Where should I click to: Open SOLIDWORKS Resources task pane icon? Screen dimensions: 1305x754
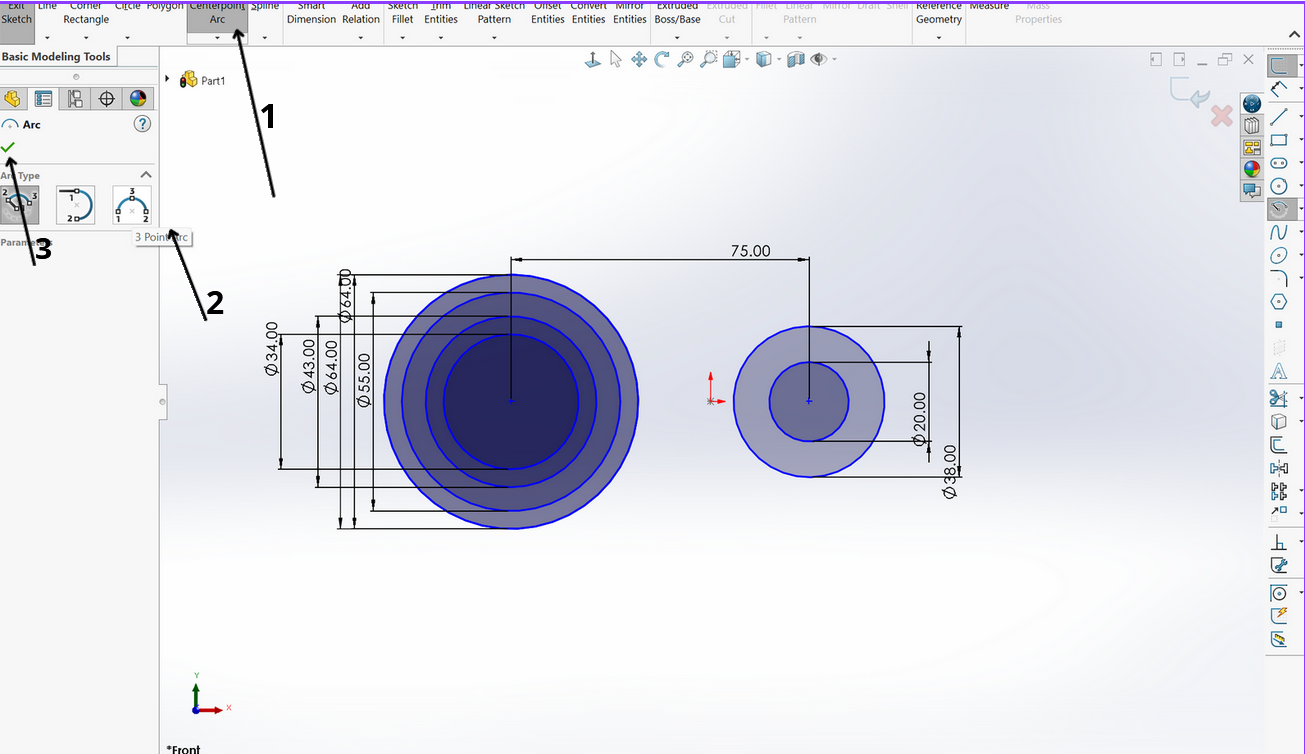pyautogui.click(x=1252, y=104)
